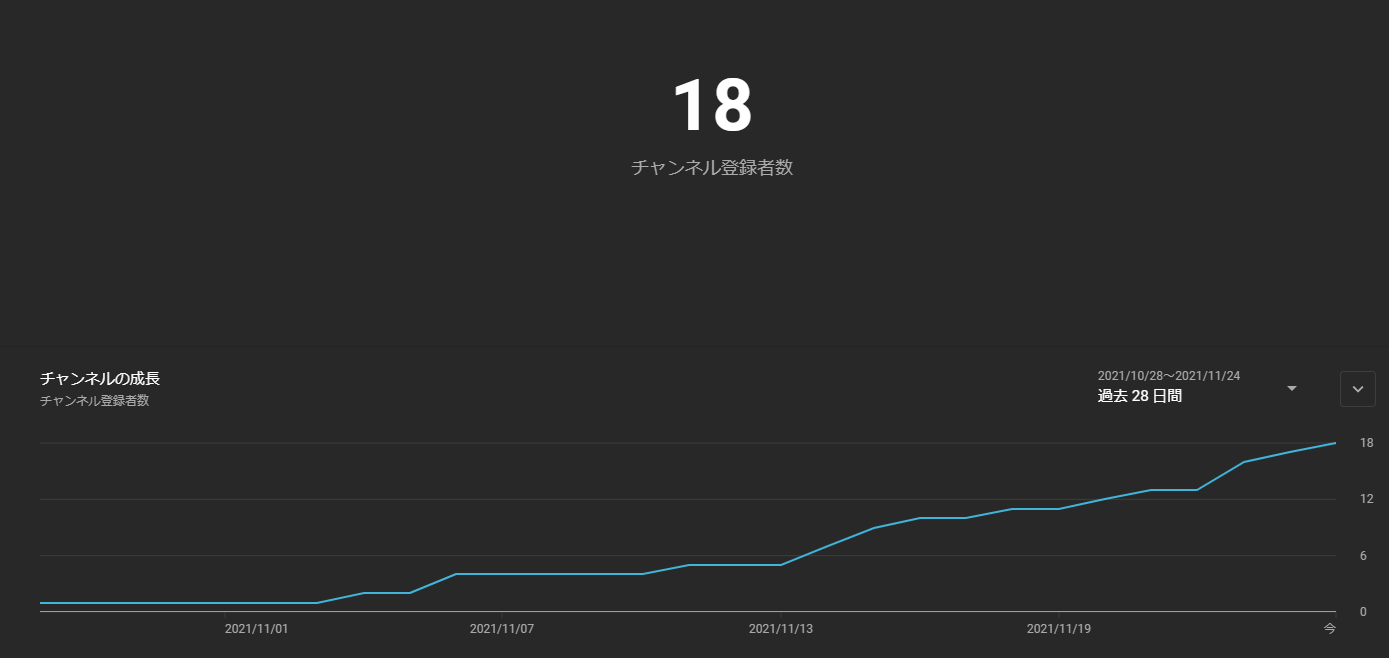The height and width of the screenshot is (658, 1389).
Task: Click the large 18 subscriber count
Action: pos(711,106)
